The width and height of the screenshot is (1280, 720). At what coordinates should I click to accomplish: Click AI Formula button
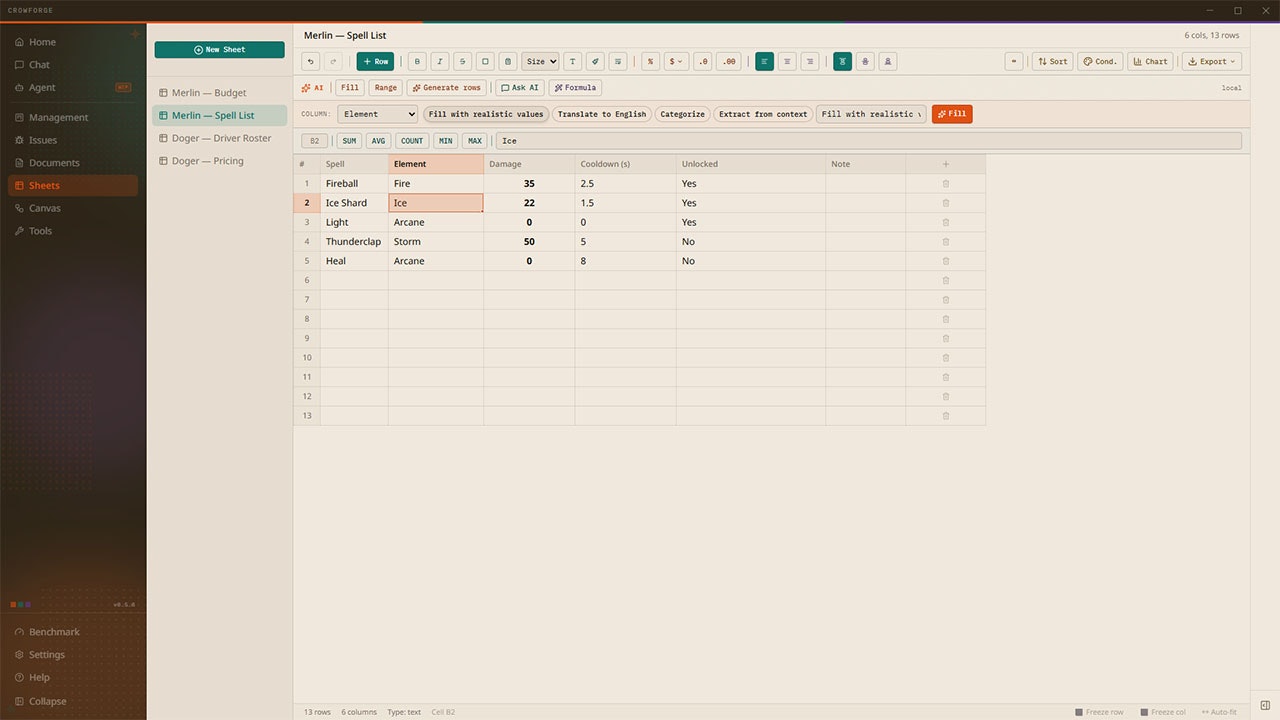(x=575, y=88)
